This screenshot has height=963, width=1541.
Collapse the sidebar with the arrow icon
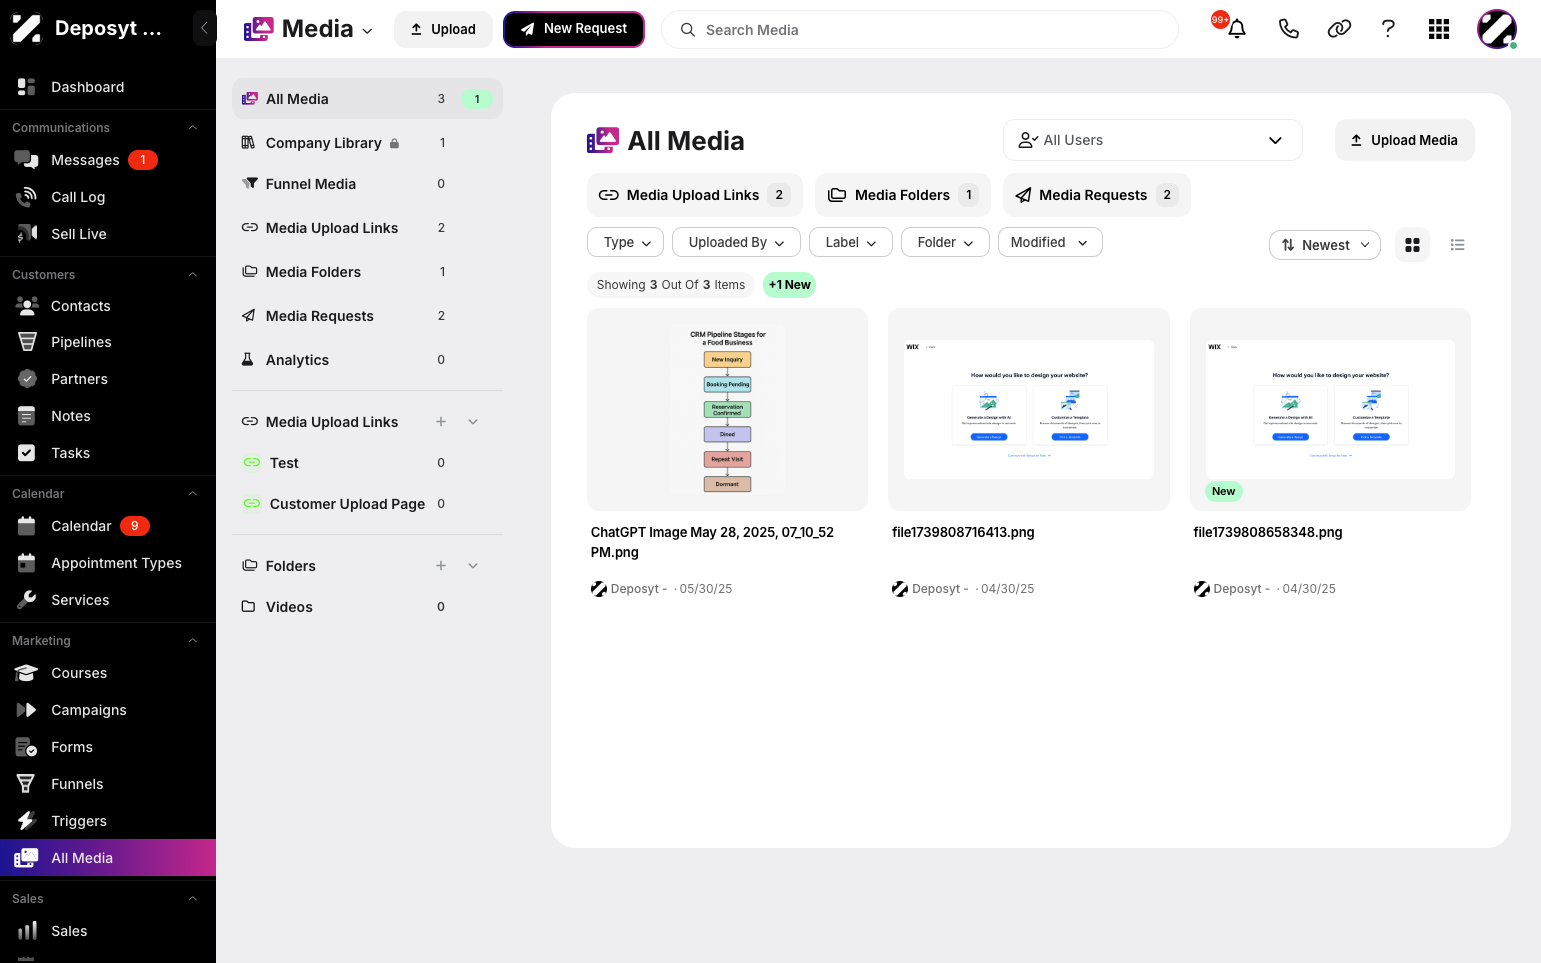point(204,28)
